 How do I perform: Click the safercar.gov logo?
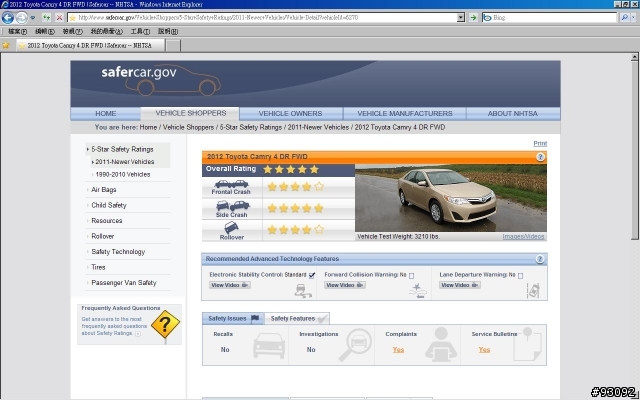[161, 79]
